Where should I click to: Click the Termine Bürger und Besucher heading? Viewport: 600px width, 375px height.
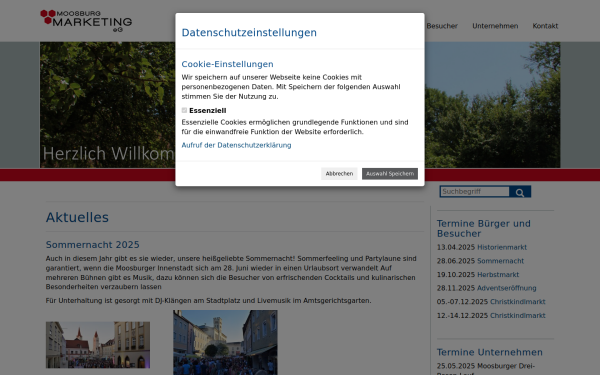click(x=484, y=228)
